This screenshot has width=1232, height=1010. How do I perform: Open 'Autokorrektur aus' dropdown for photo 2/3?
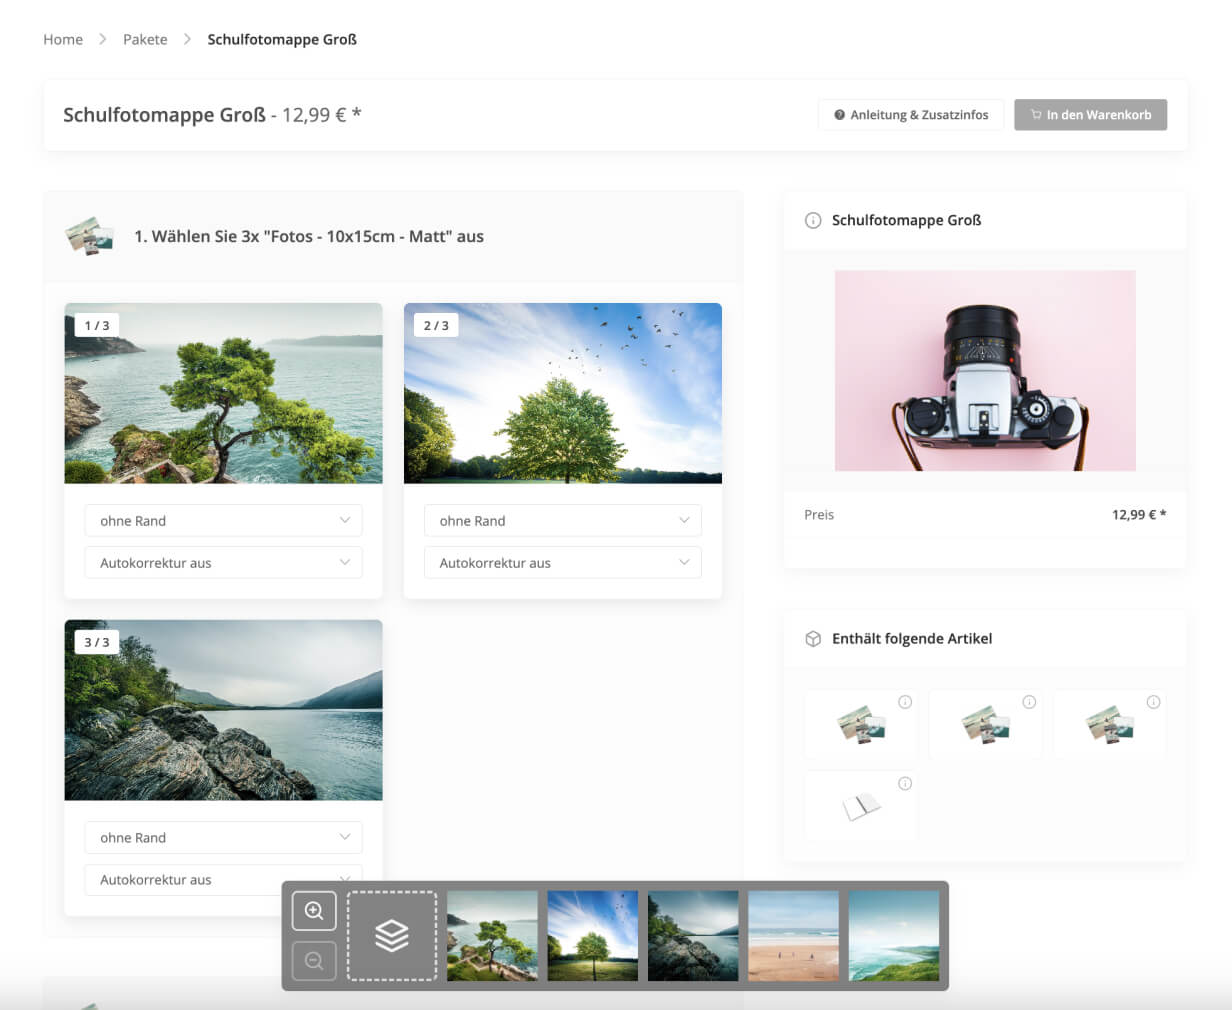562,563
